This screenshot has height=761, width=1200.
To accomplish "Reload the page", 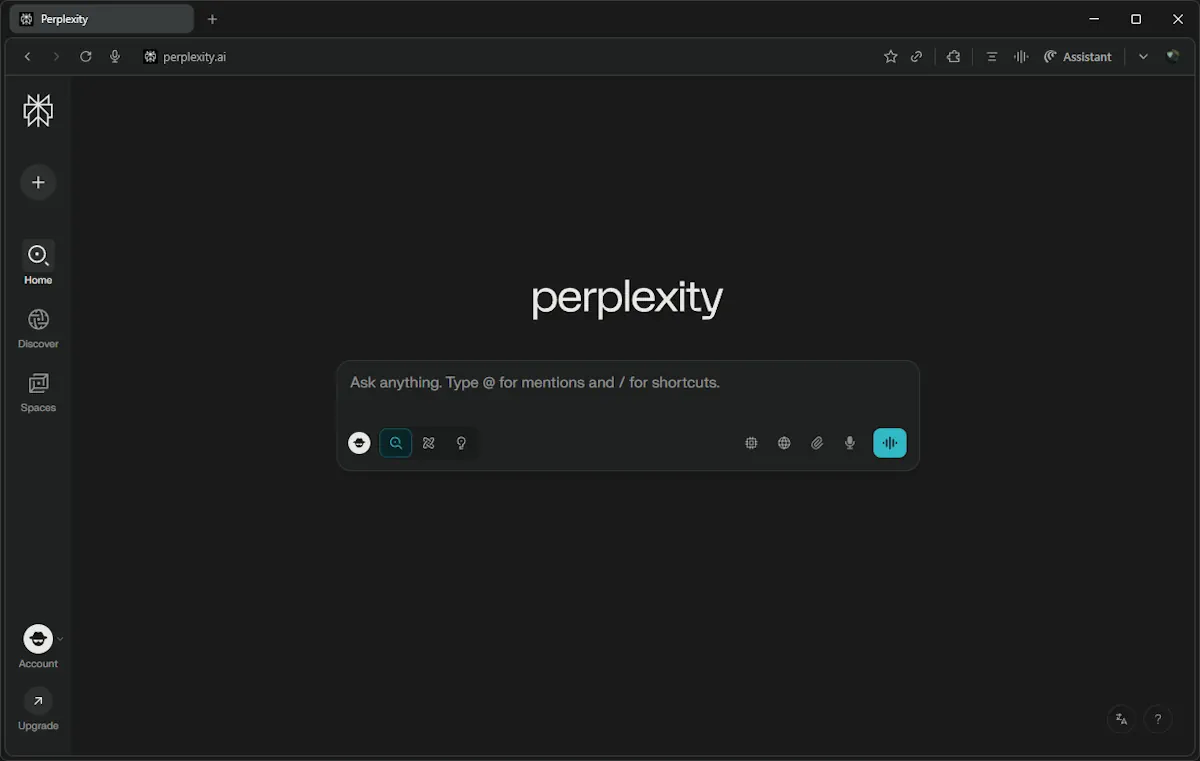I will coord(86,57).
